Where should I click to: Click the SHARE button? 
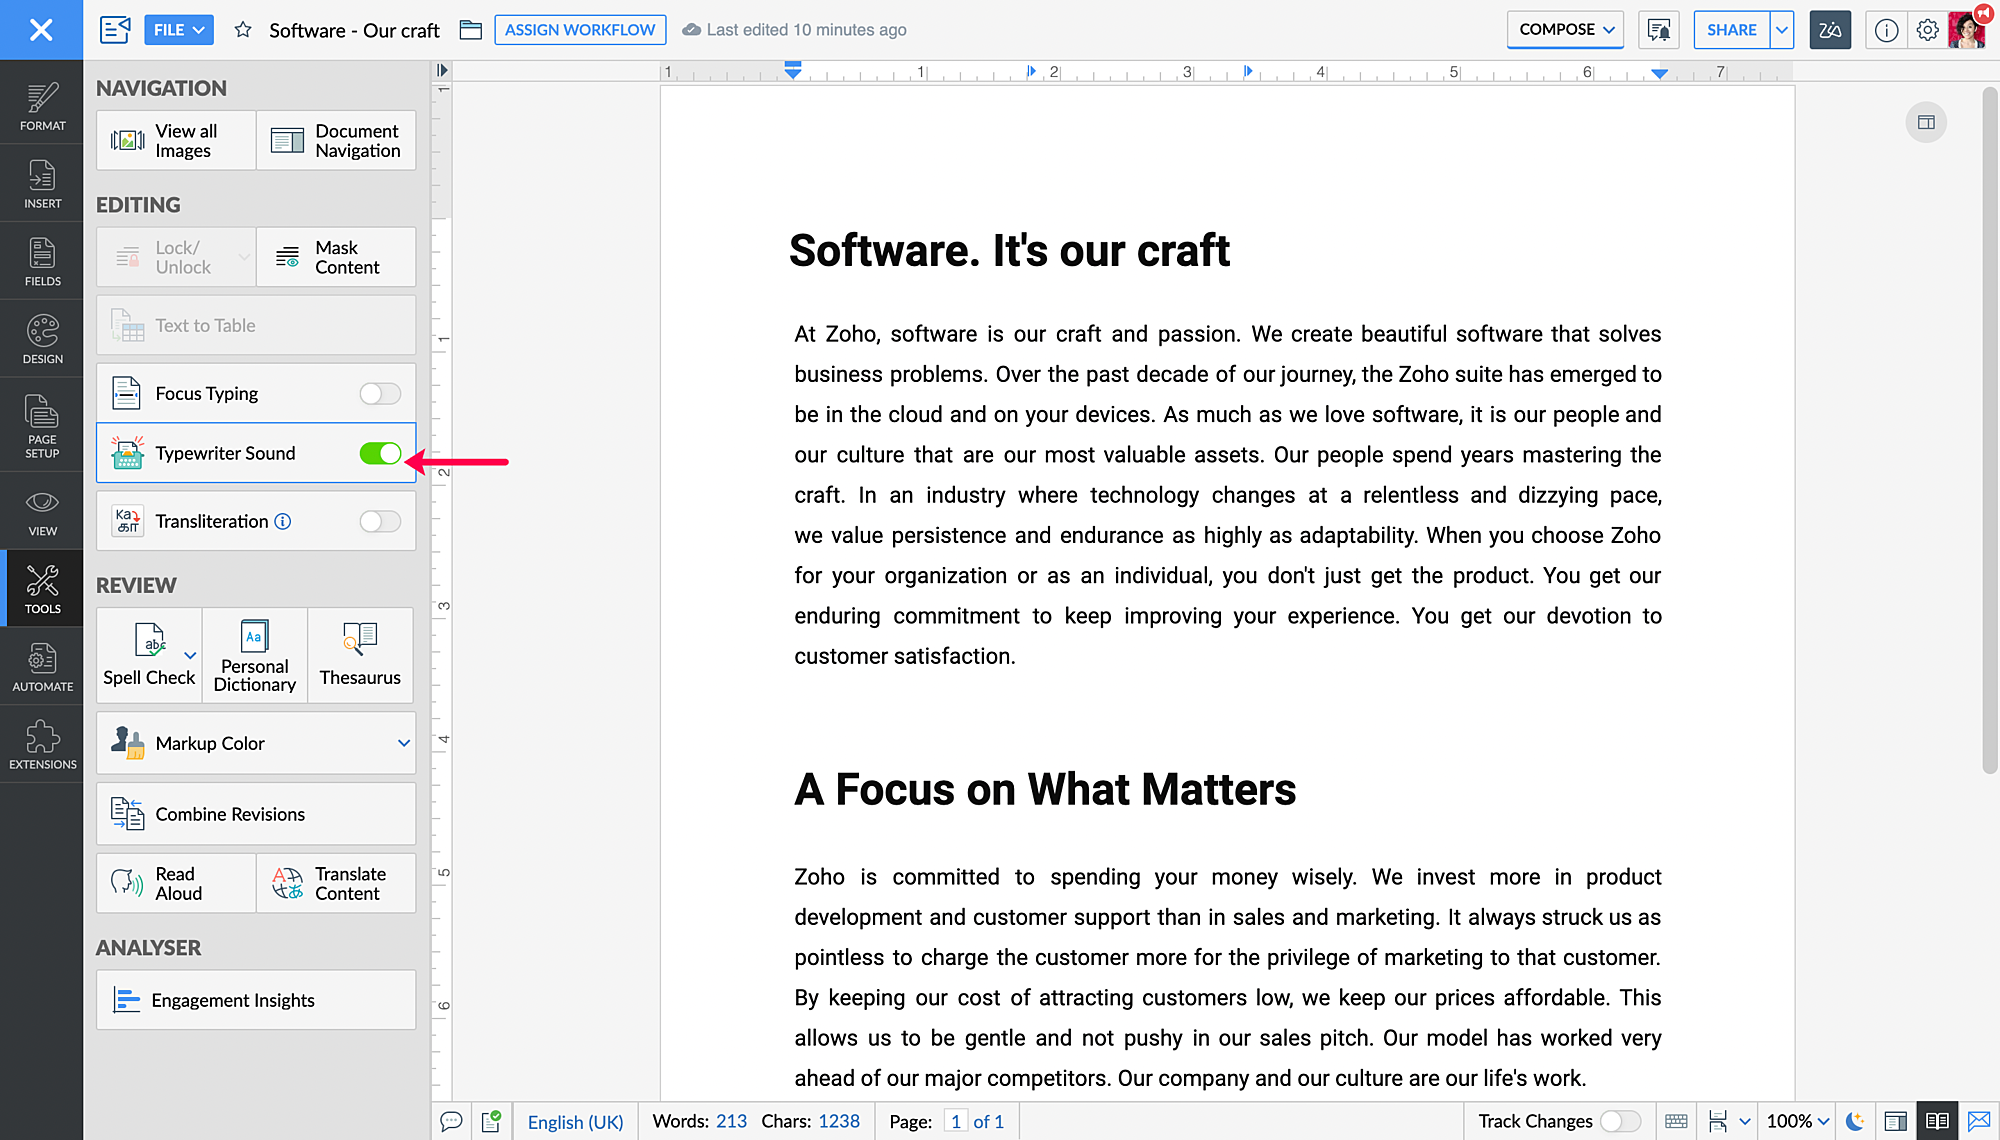(x=1731, y=30)
